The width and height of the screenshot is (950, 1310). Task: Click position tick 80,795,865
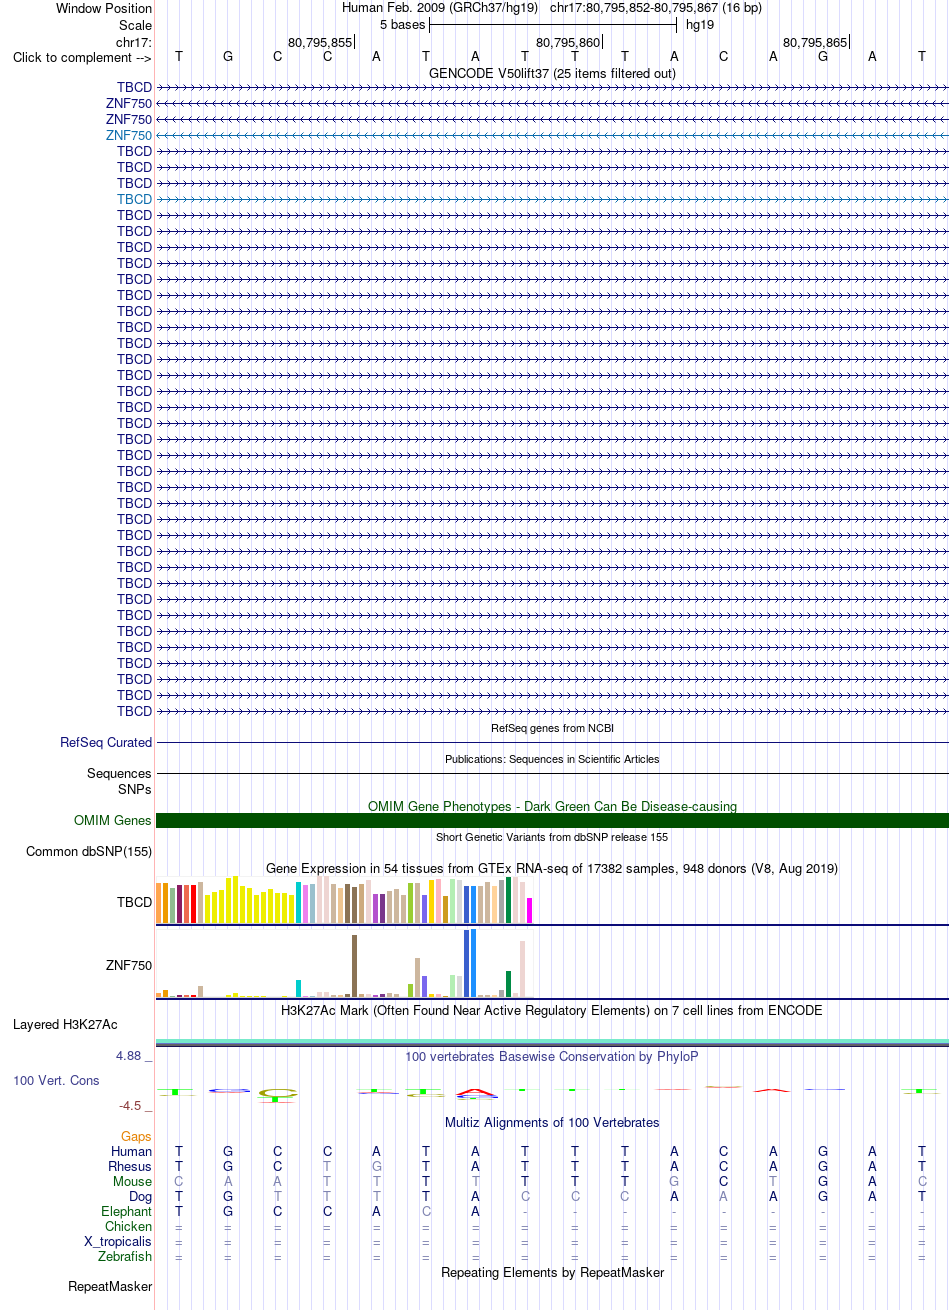coord(815,42)
